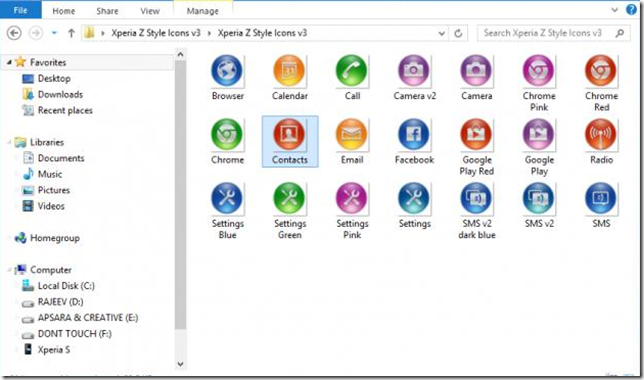Open Desktop in Favorites

pos(54,78)
